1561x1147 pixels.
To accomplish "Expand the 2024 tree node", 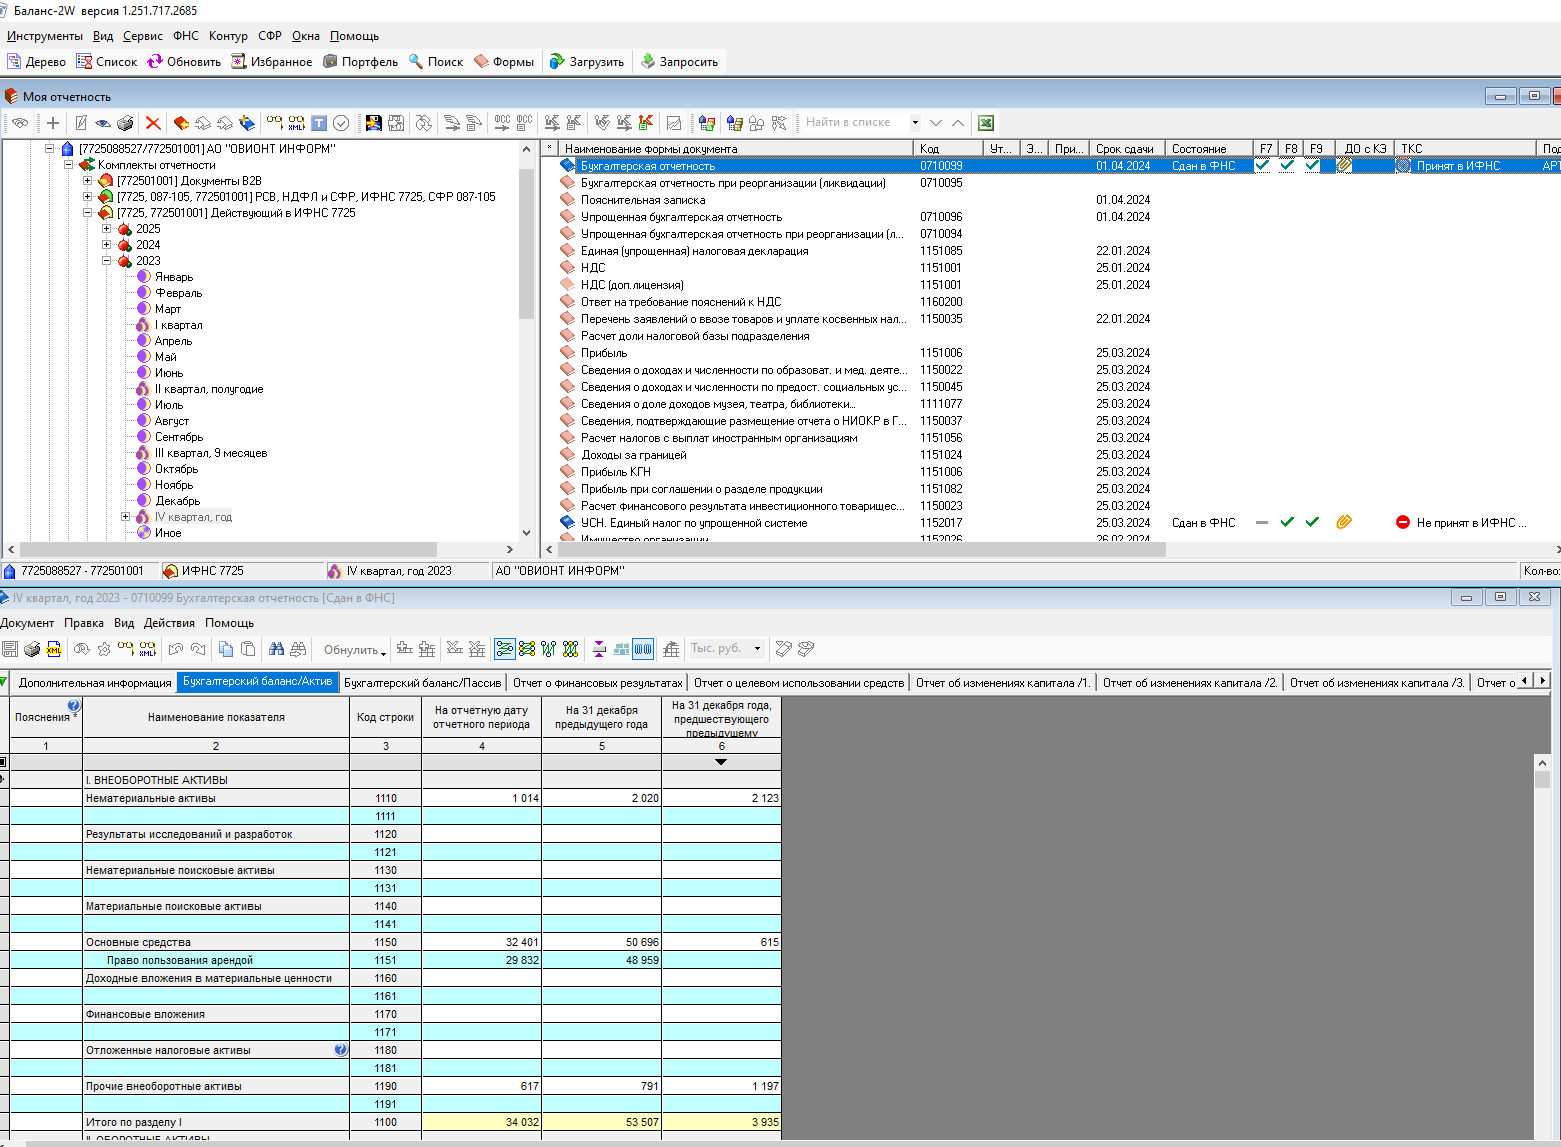I will tap(107, 245).
